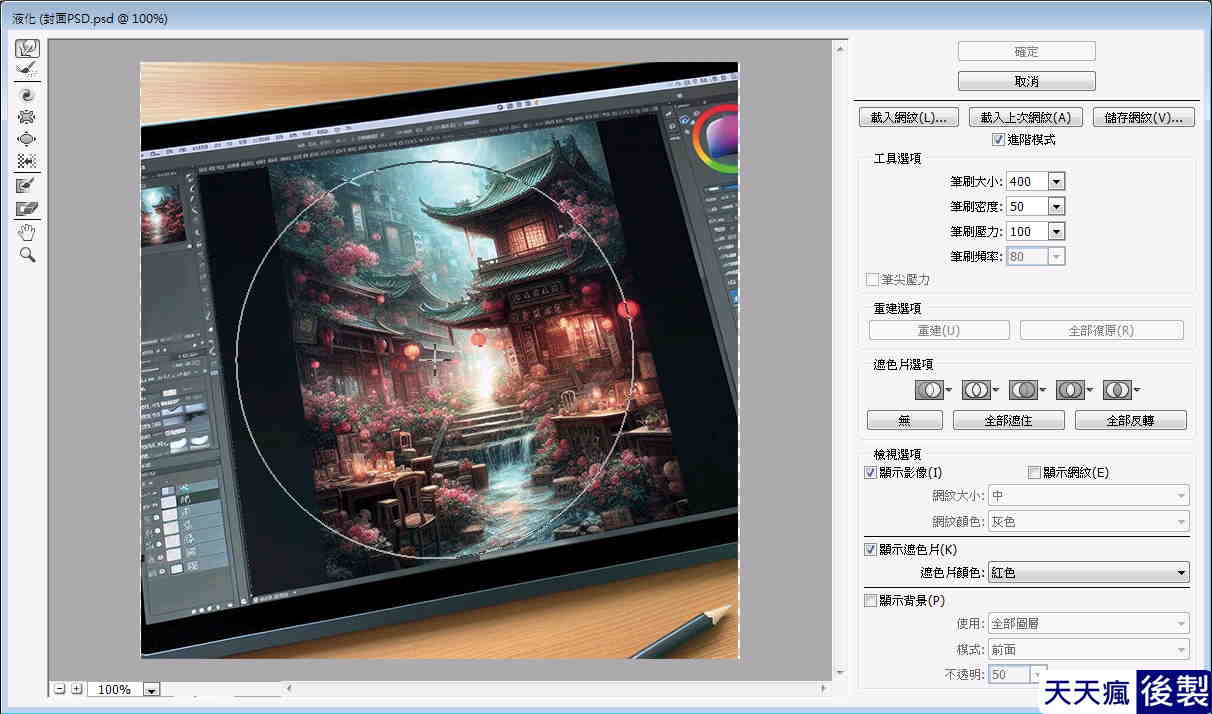Click the 無 mask button
1212x714 pixels.
pyautogui.click(x=905, y=420)
